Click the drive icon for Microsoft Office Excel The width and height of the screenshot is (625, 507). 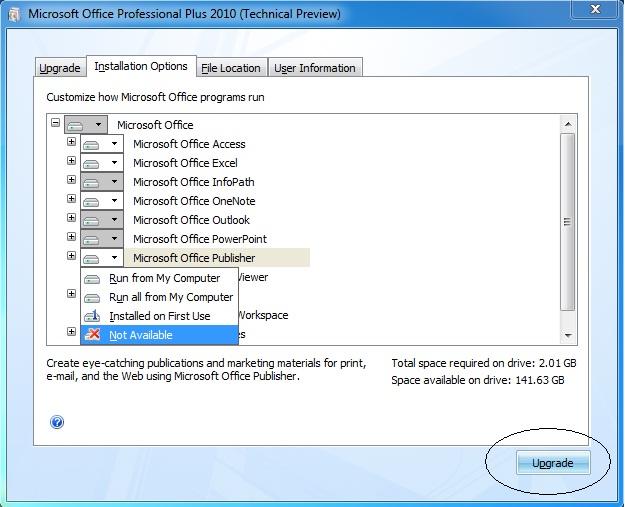point(91,164)
